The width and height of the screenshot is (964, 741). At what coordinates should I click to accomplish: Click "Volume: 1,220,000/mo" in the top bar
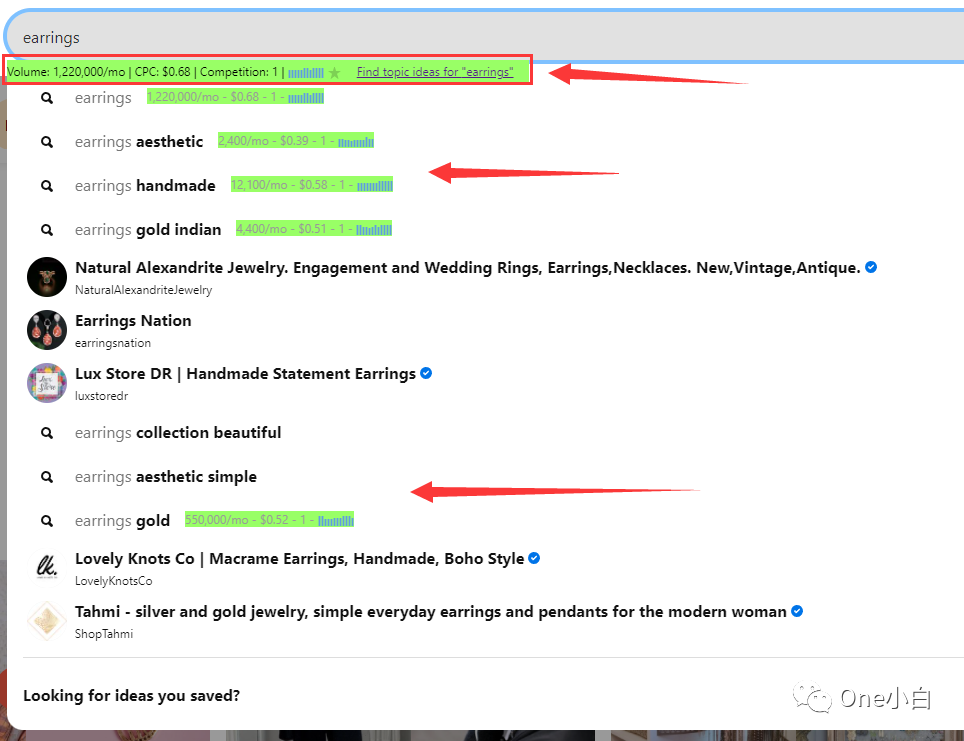[66, 72]
